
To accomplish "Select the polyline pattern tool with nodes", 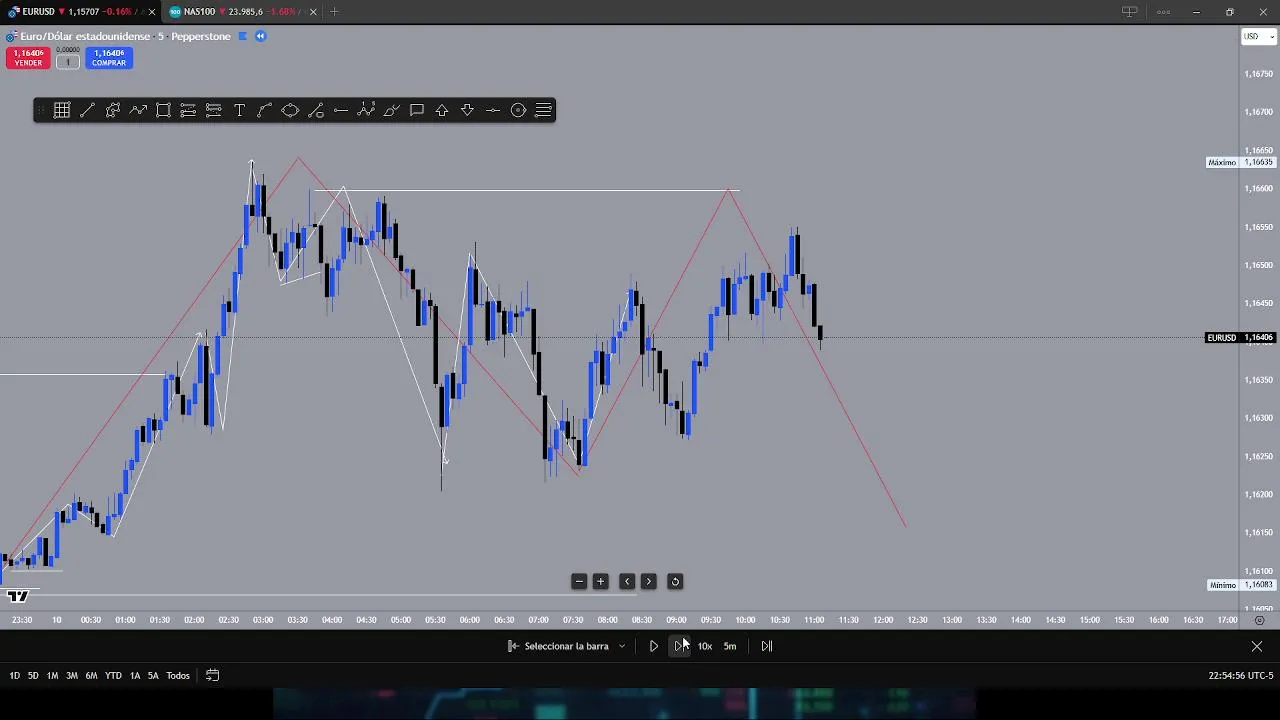I will coord(366,110).
